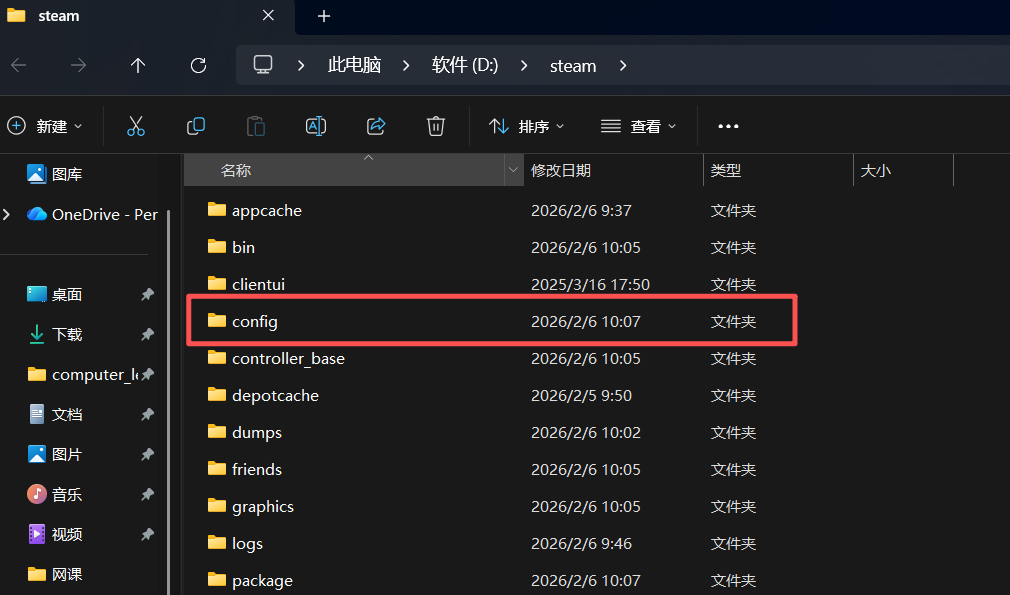Image resolution: width=1010 pixels, height=595 pixels.
Task: Click the computer monitor icon in address bar
Action: pyautogui.click(x=263, y=64)
